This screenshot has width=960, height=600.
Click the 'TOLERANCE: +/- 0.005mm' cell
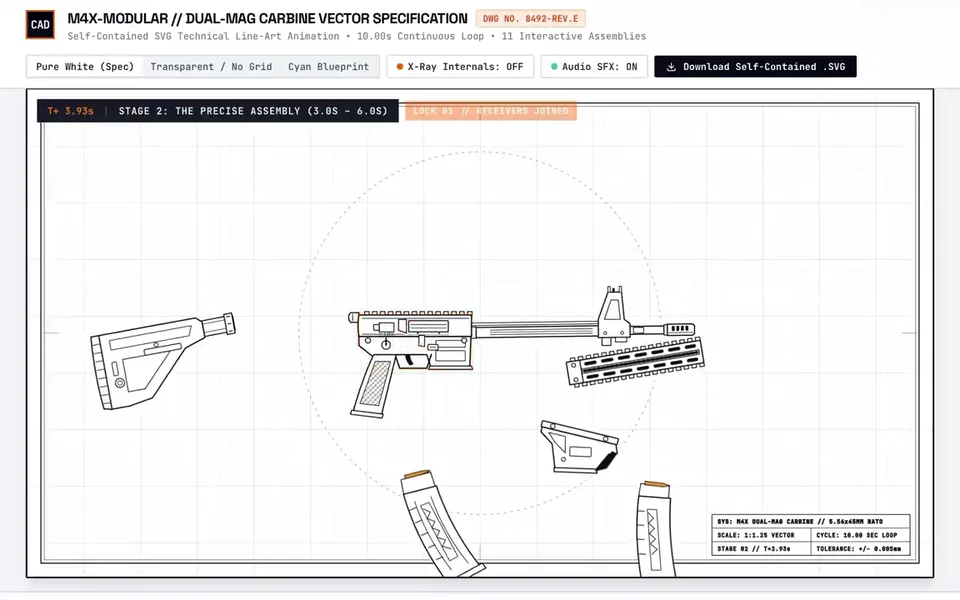point(858,549)
